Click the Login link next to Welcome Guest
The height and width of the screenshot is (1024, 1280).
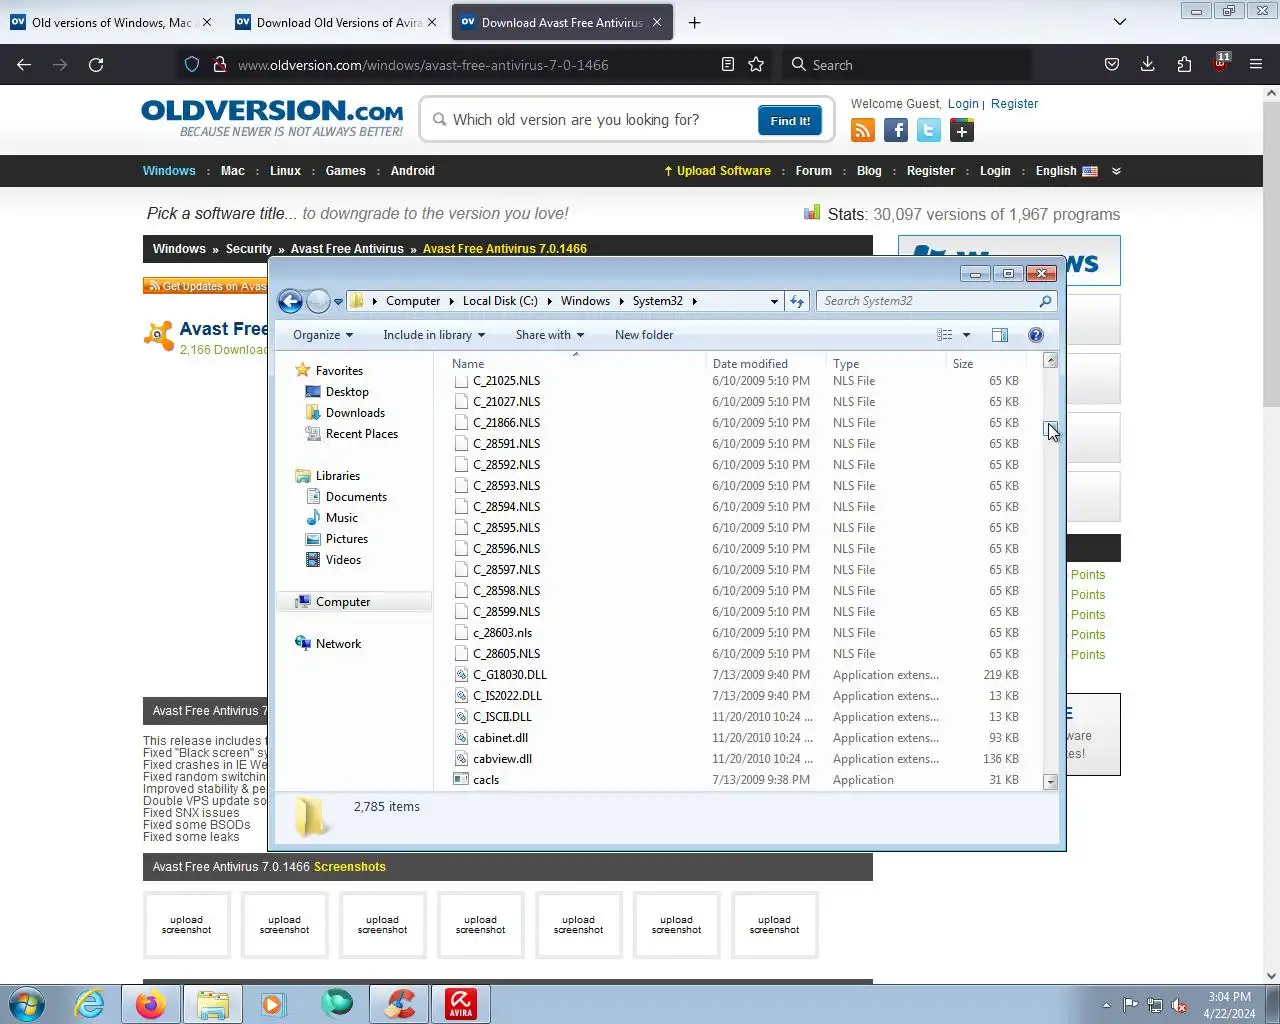(963, 104)
